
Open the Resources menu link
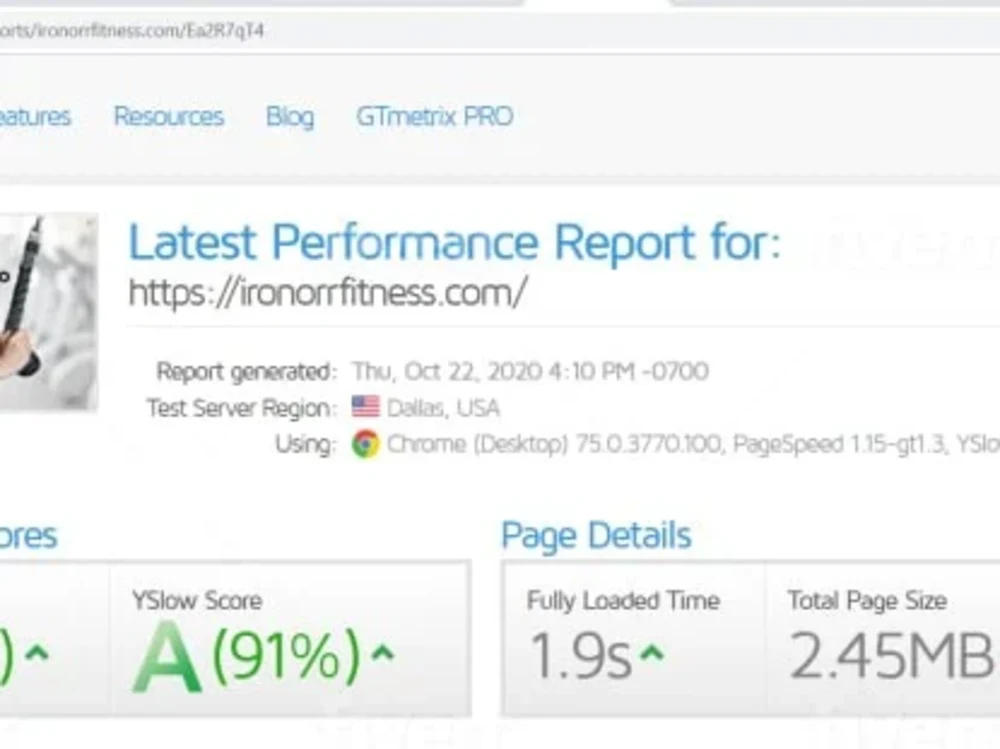click(168, 116)
